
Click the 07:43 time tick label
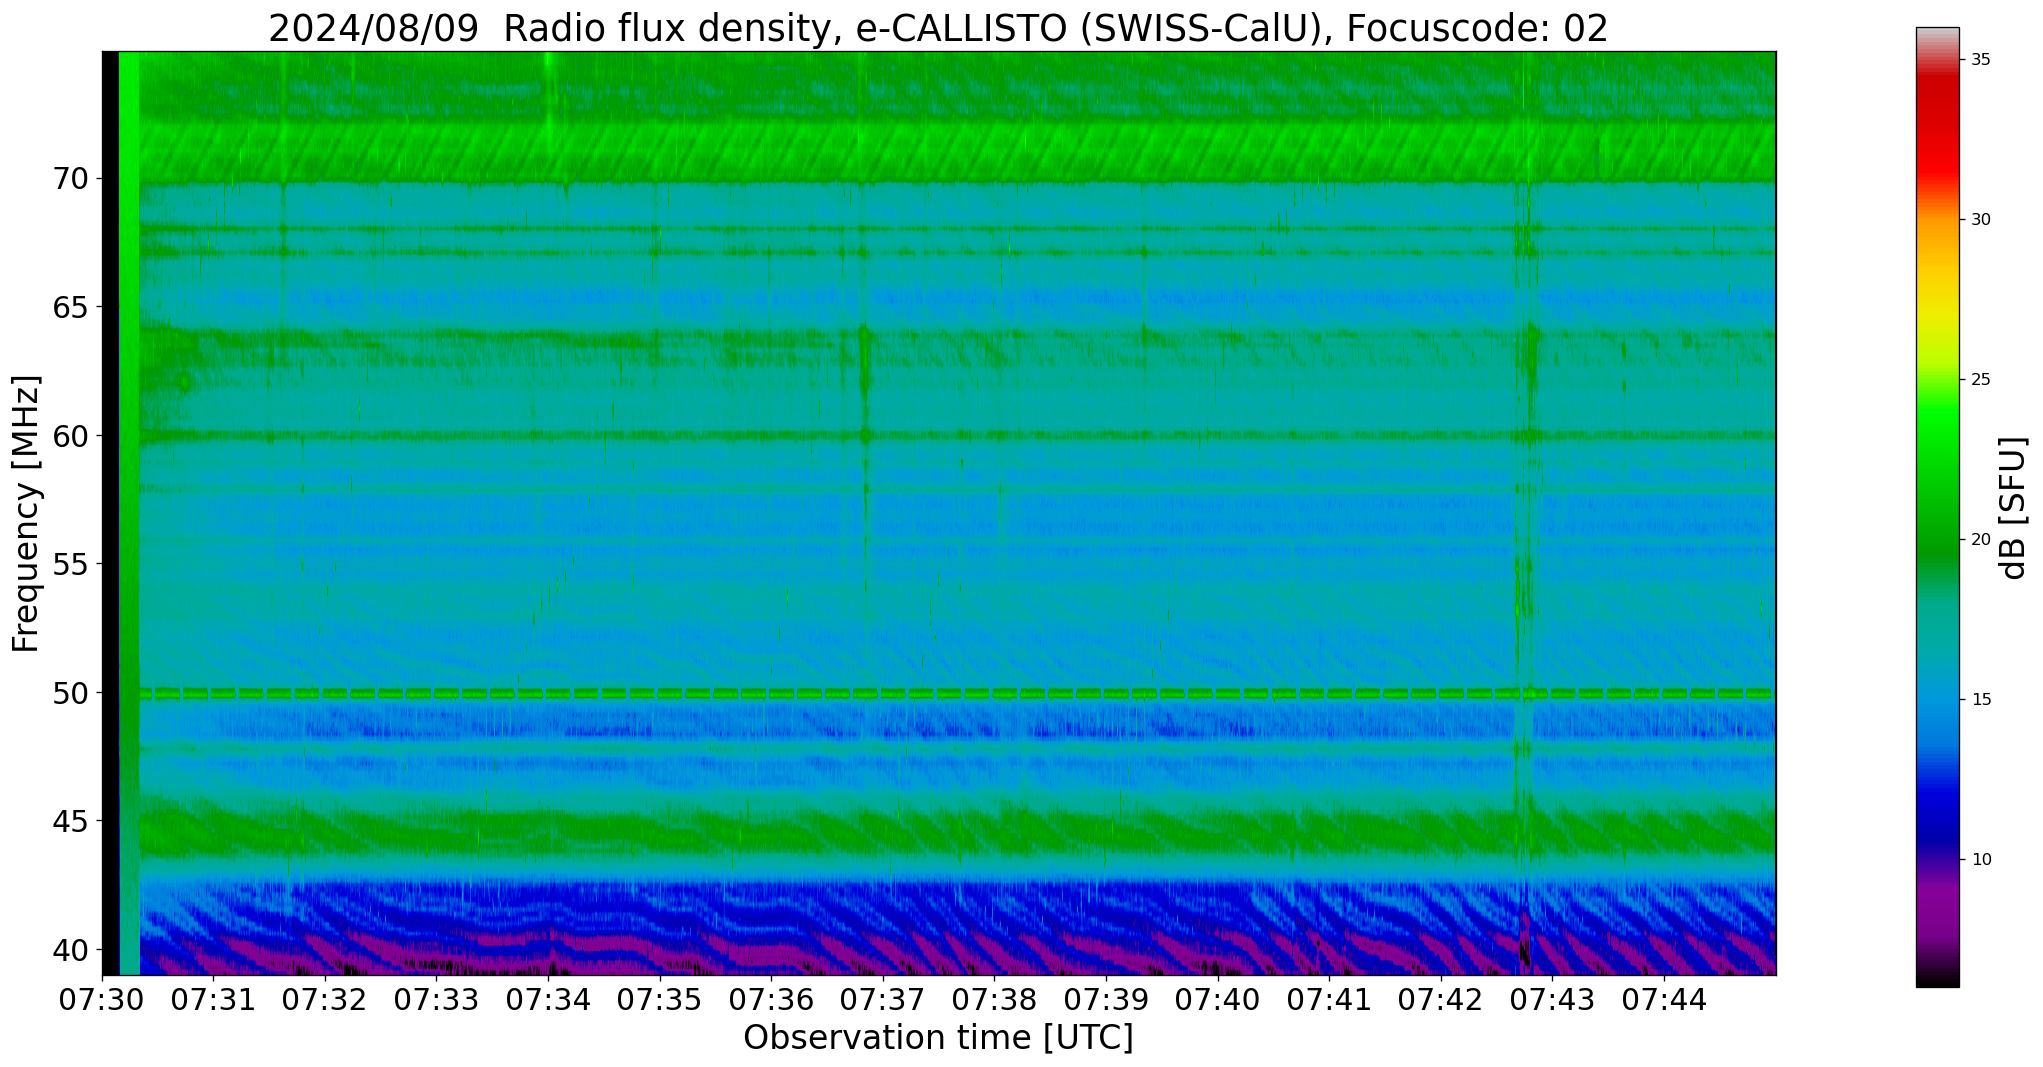pyautogui.click(x=1553, y=999)
